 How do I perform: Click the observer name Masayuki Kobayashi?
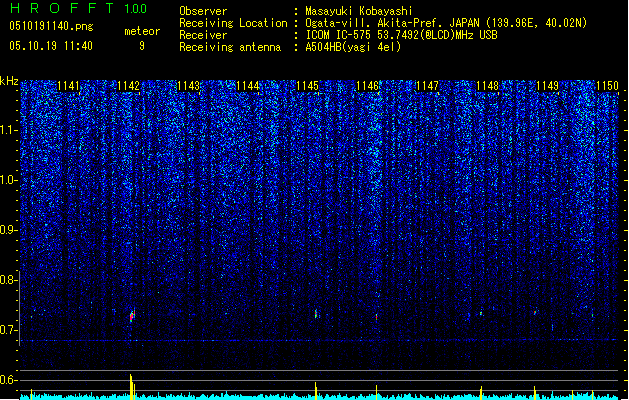359,11
